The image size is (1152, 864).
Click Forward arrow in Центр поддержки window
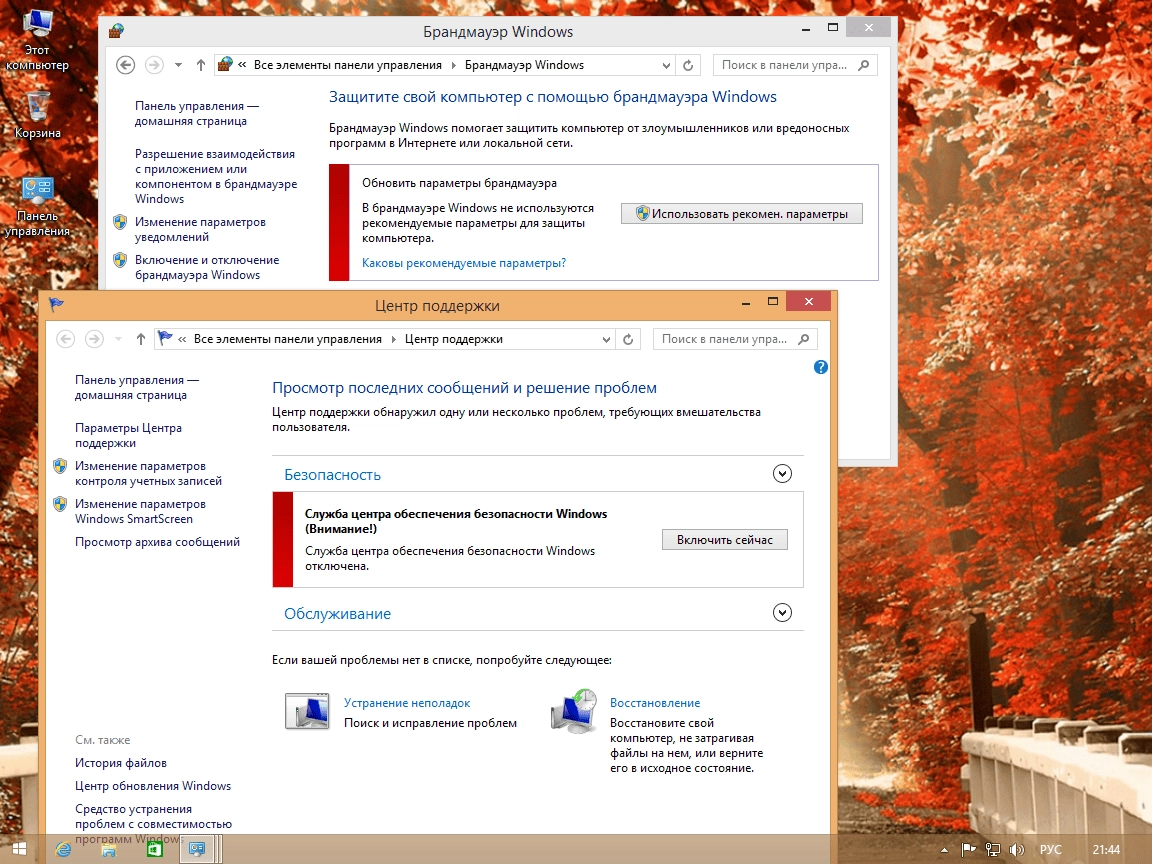click(x=94, y=339)
